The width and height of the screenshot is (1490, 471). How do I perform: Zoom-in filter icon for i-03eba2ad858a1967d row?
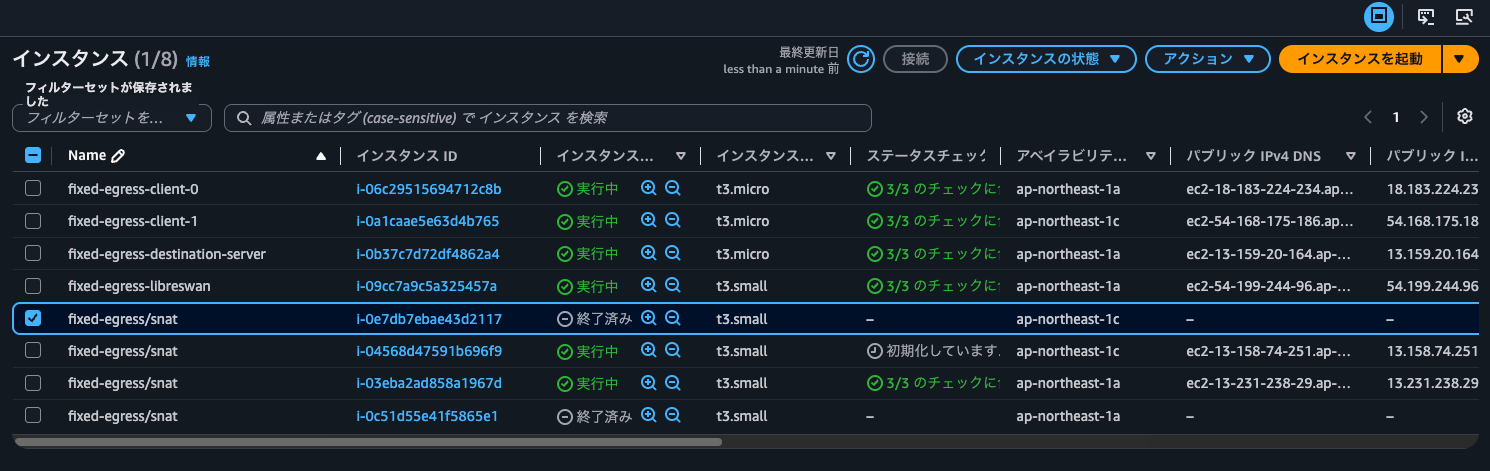coord(648,382)
